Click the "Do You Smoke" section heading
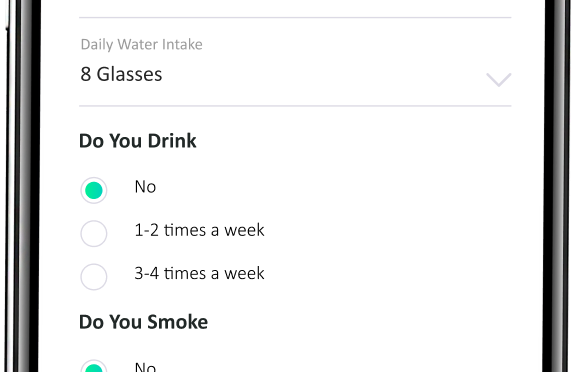The width and height of the screenshot is (575, 372). tap(143, 322)
